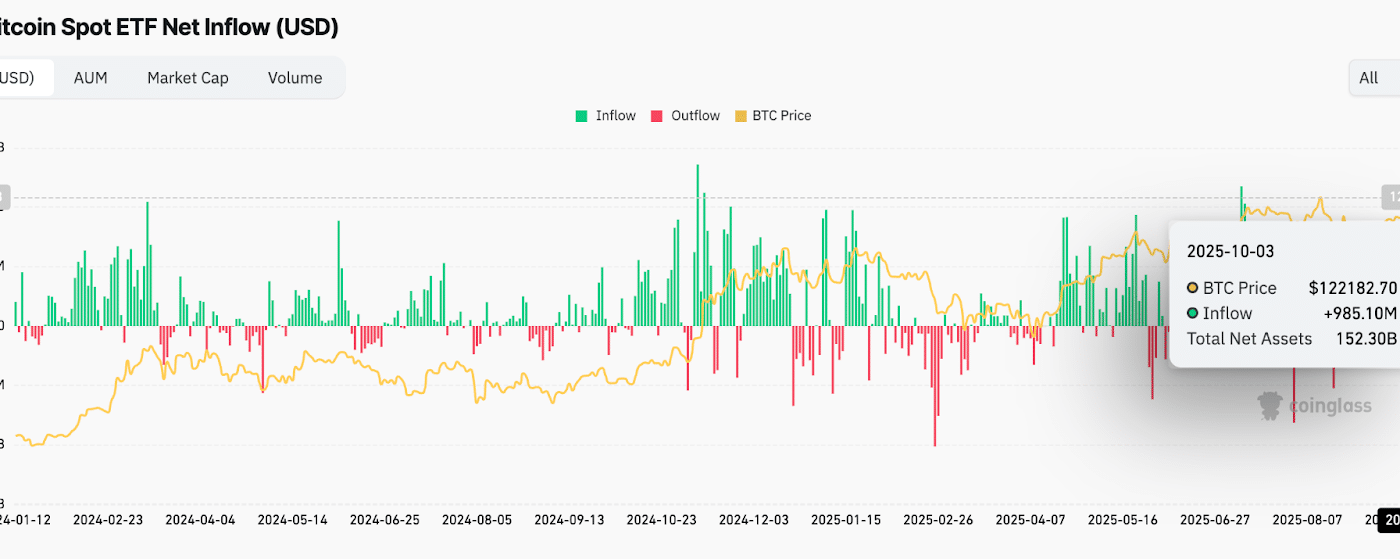Toggle the Inflow series in legend
This screenshot has height=559, width=1400.
point(605,116)
